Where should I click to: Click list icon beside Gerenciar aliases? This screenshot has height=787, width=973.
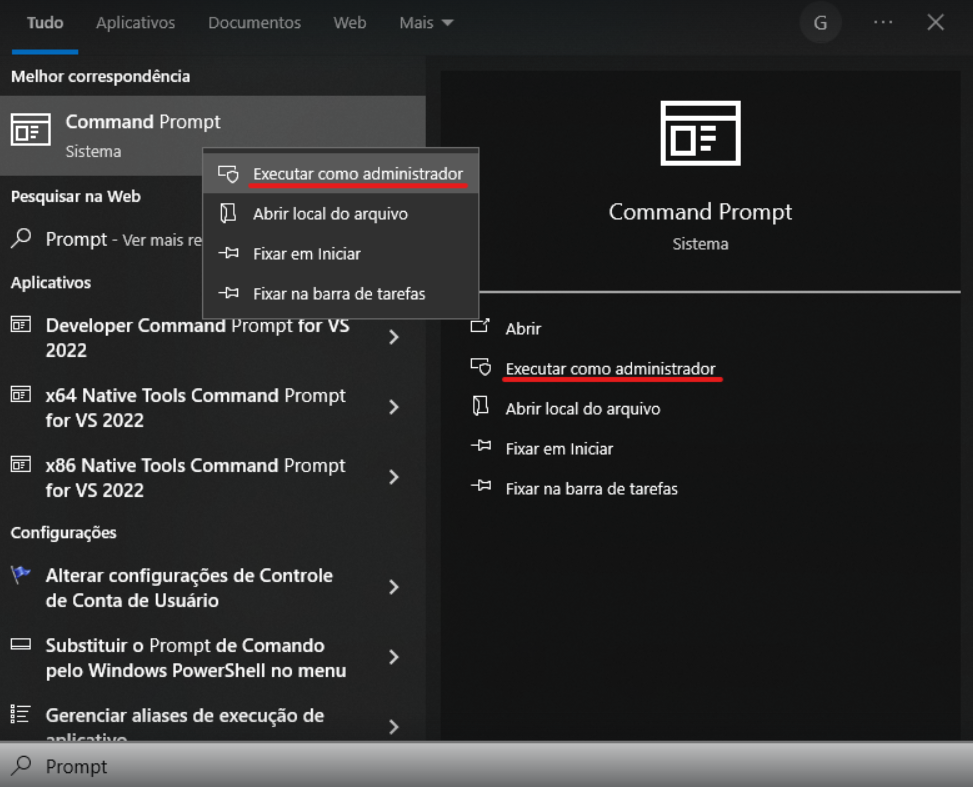coord(20,714)
